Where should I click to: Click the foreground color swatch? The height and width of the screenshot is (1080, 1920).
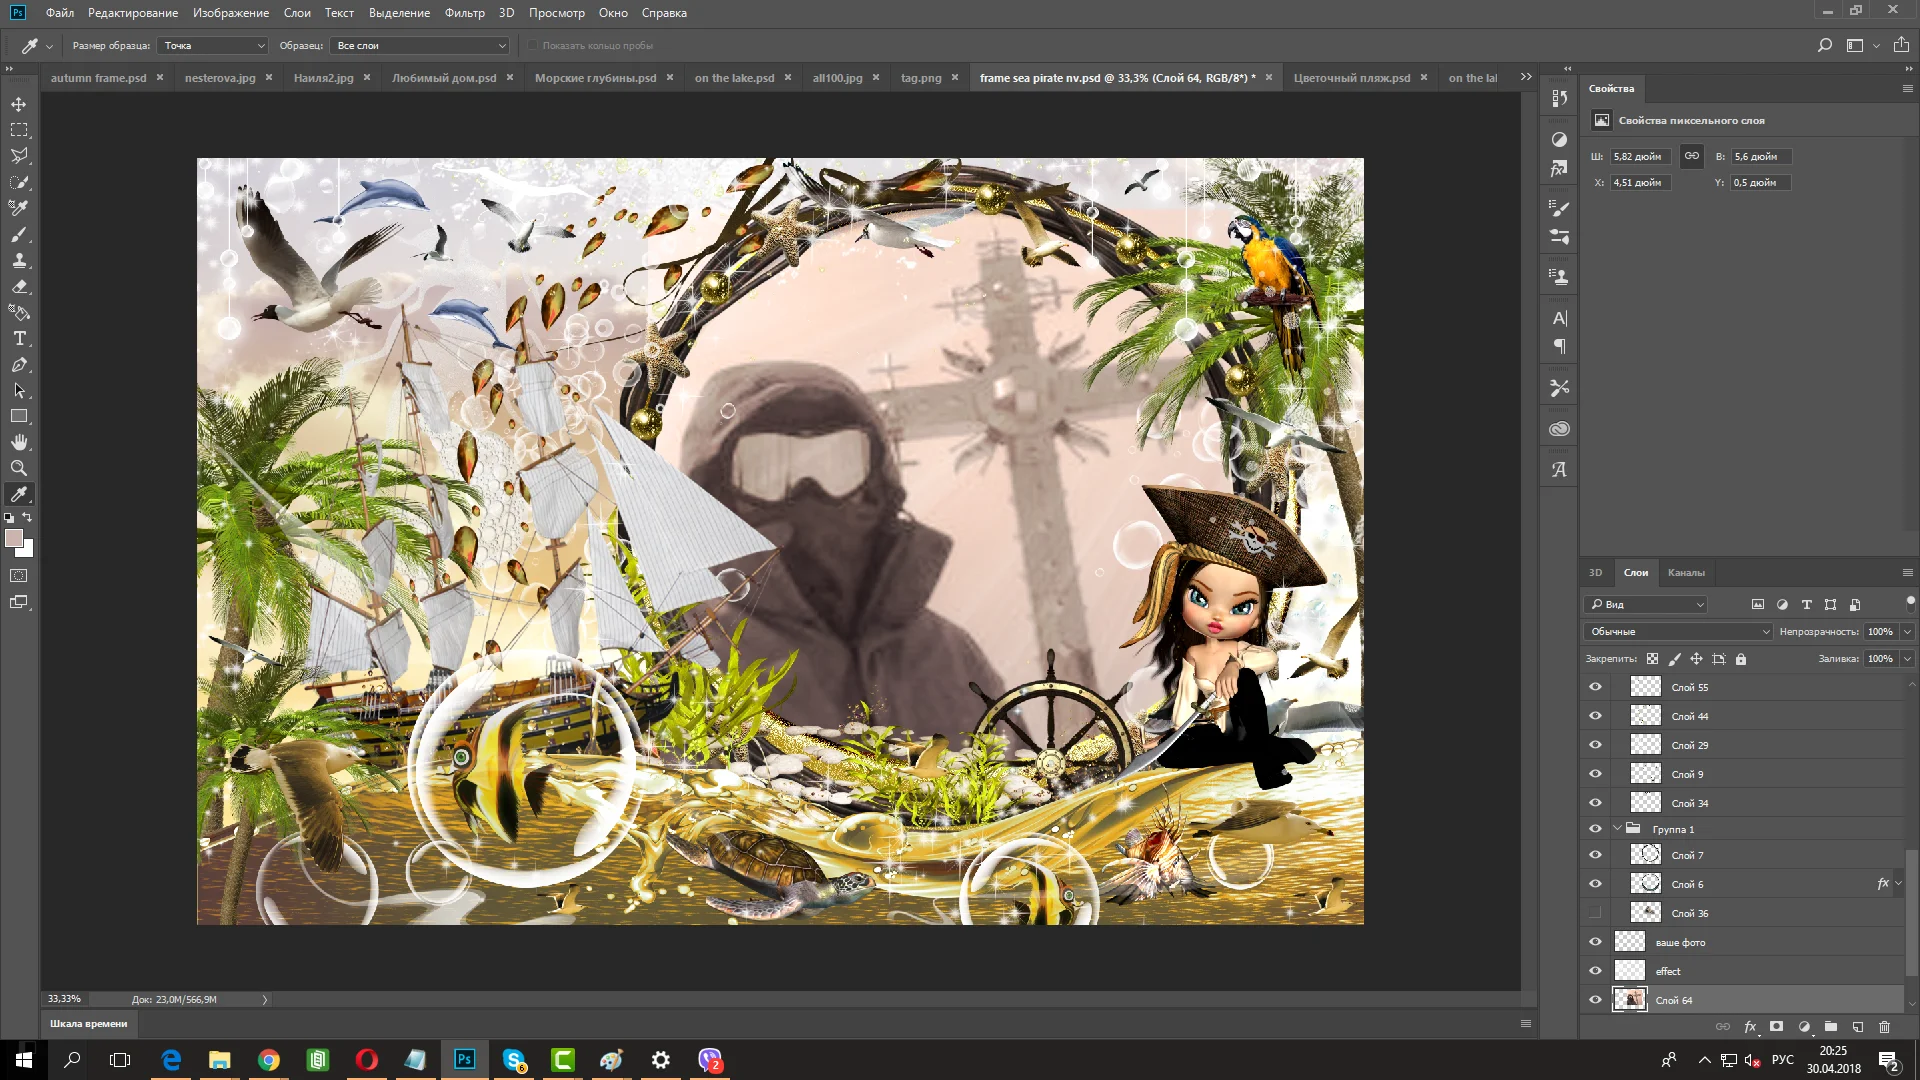coord(13,538)
